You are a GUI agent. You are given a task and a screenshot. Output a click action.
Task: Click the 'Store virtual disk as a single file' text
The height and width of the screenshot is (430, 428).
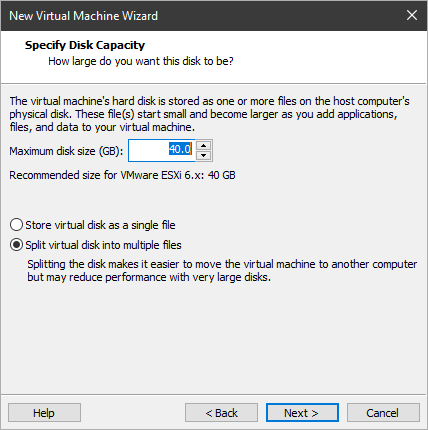point(100,225)
